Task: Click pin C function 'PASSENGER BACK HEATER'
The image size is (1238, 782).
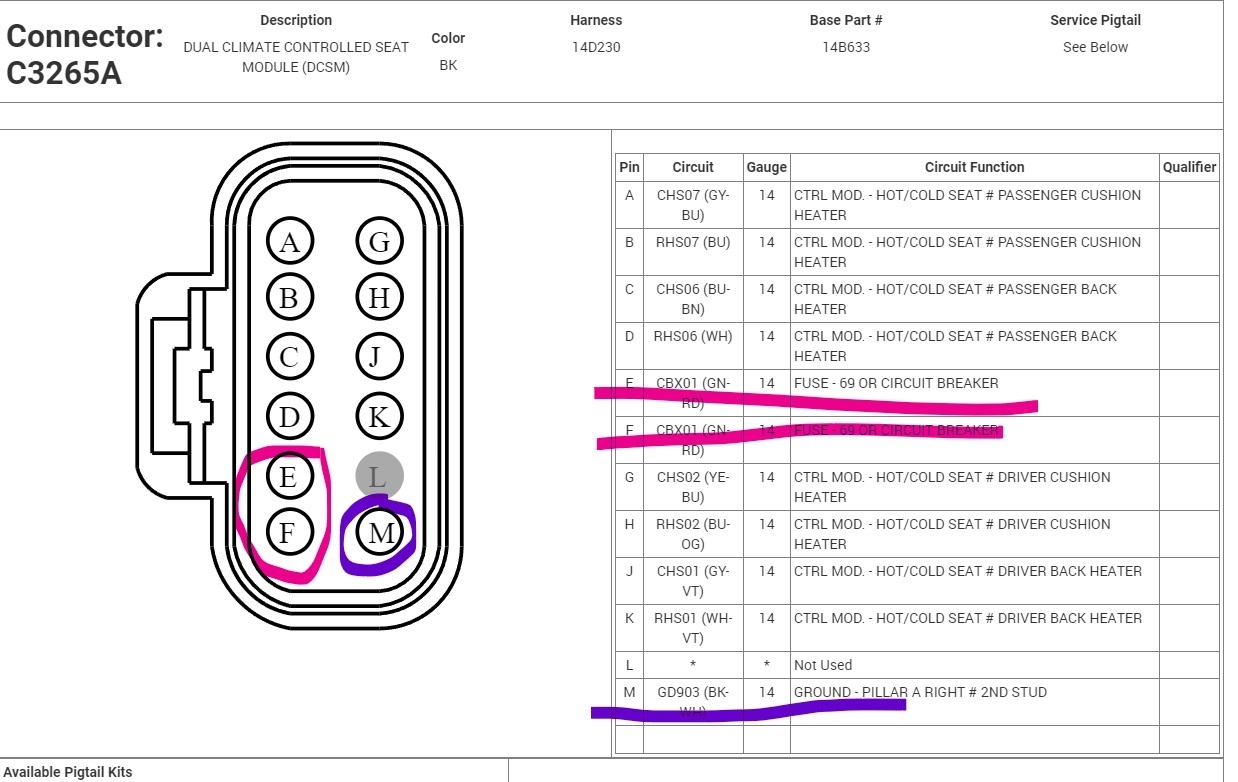Action: click(x=955, y=299)
